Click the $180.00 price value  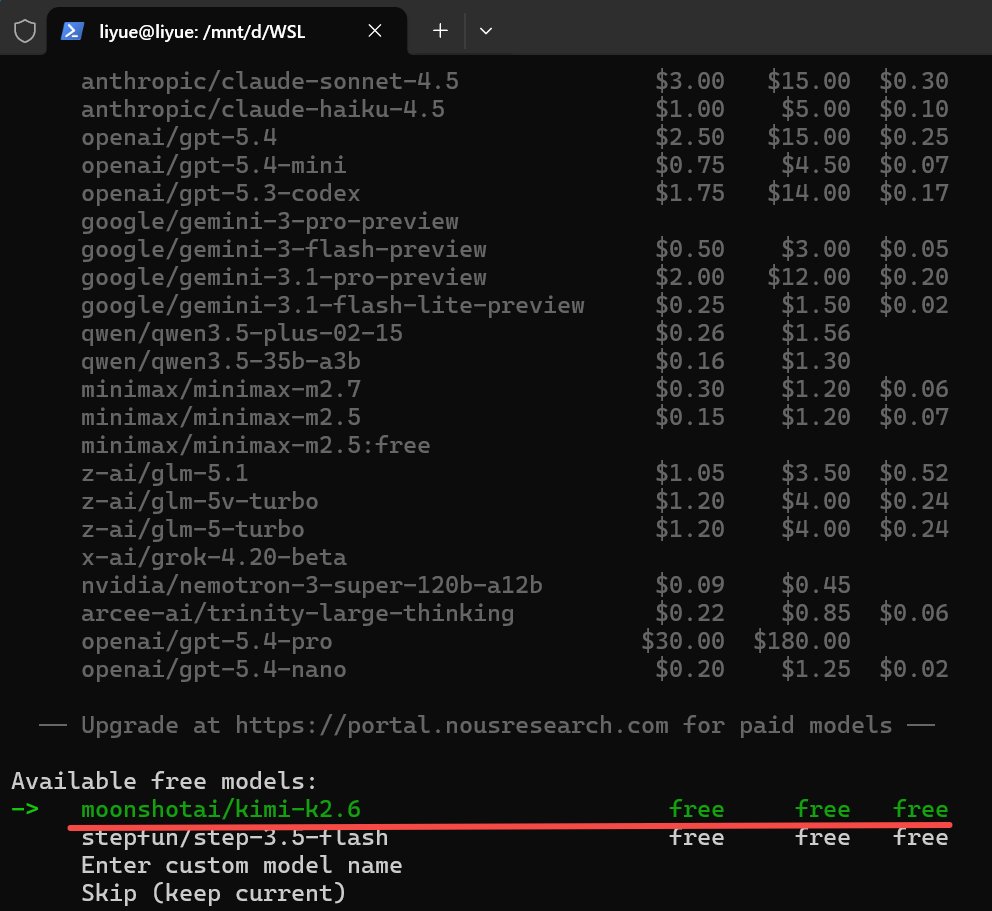tap(802, 641)
